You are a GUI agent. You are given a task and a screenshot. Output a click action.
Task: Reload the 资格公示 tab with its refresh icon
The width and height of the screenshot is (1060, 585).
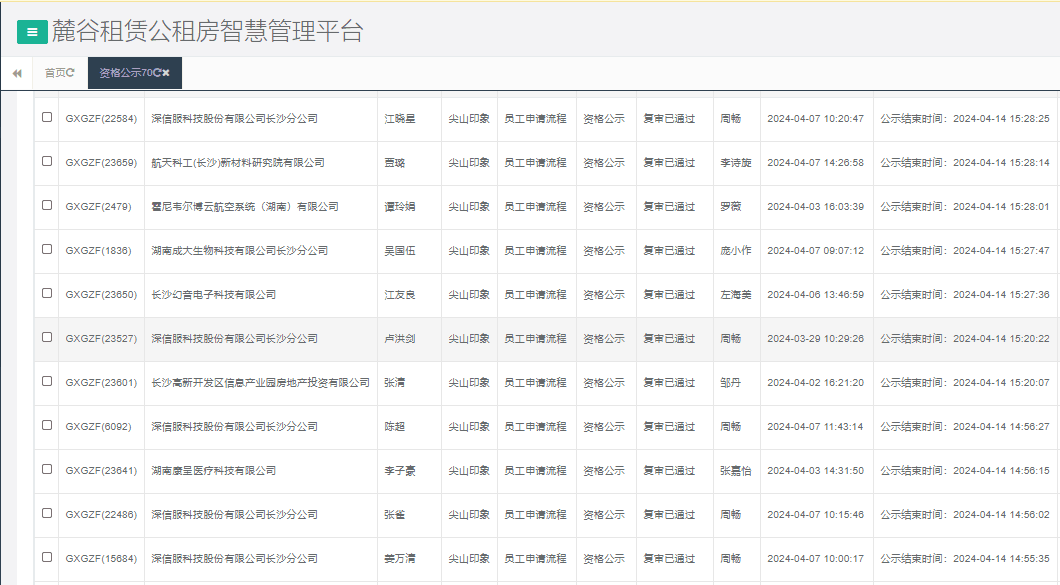pyautogui.click(x=157, y=72)
